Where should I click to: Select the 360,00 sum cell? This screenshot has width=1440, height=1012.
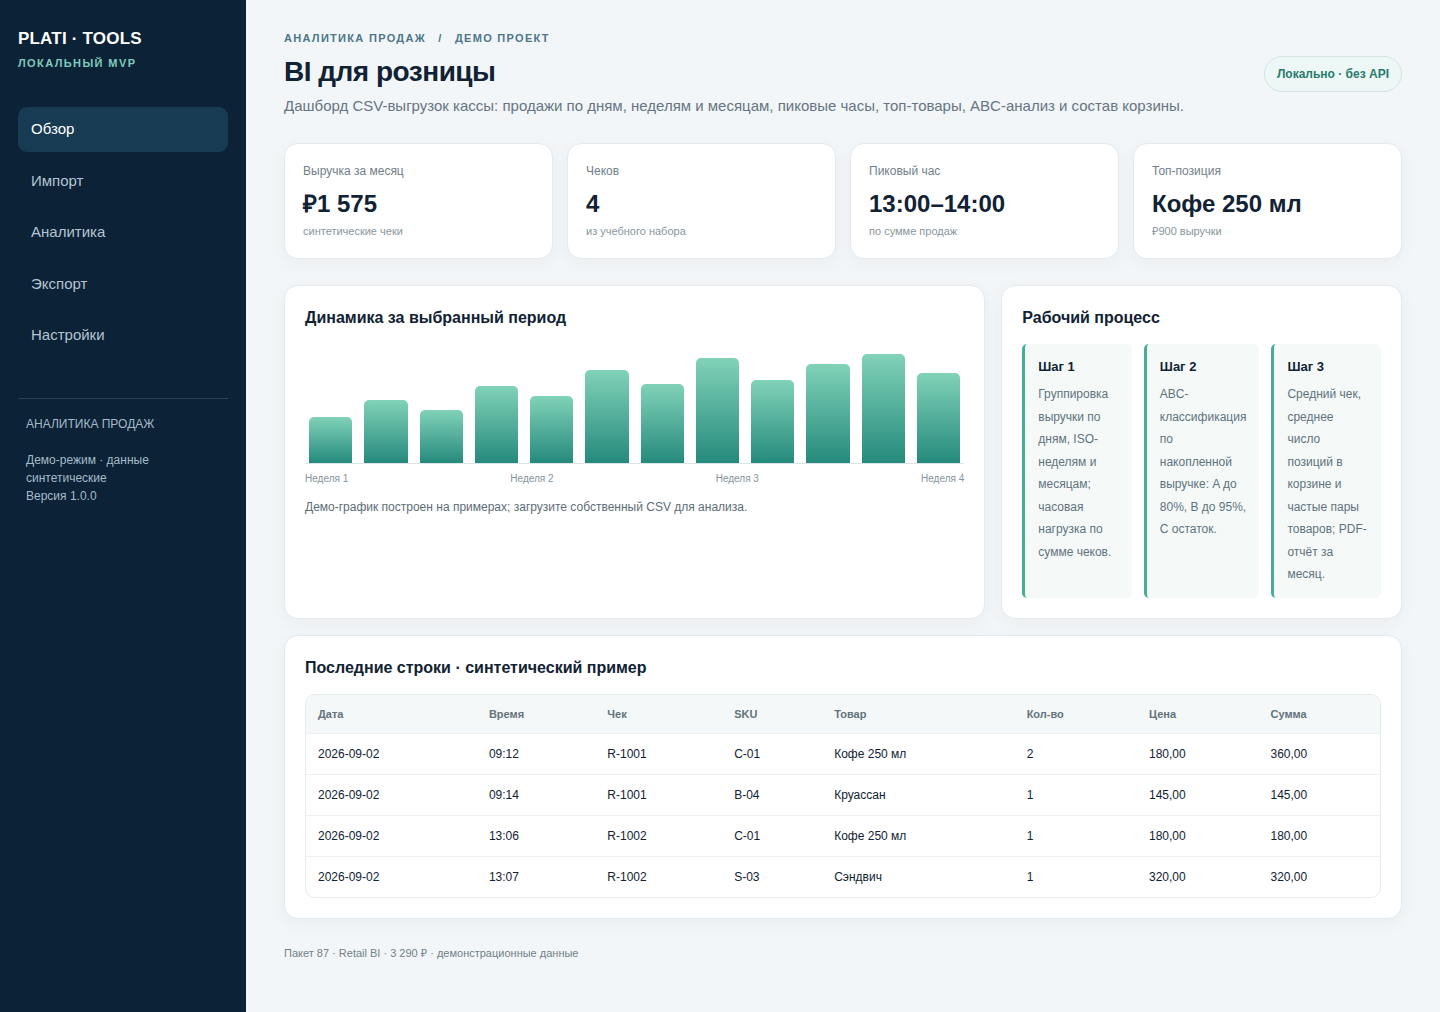(1289, 754)
